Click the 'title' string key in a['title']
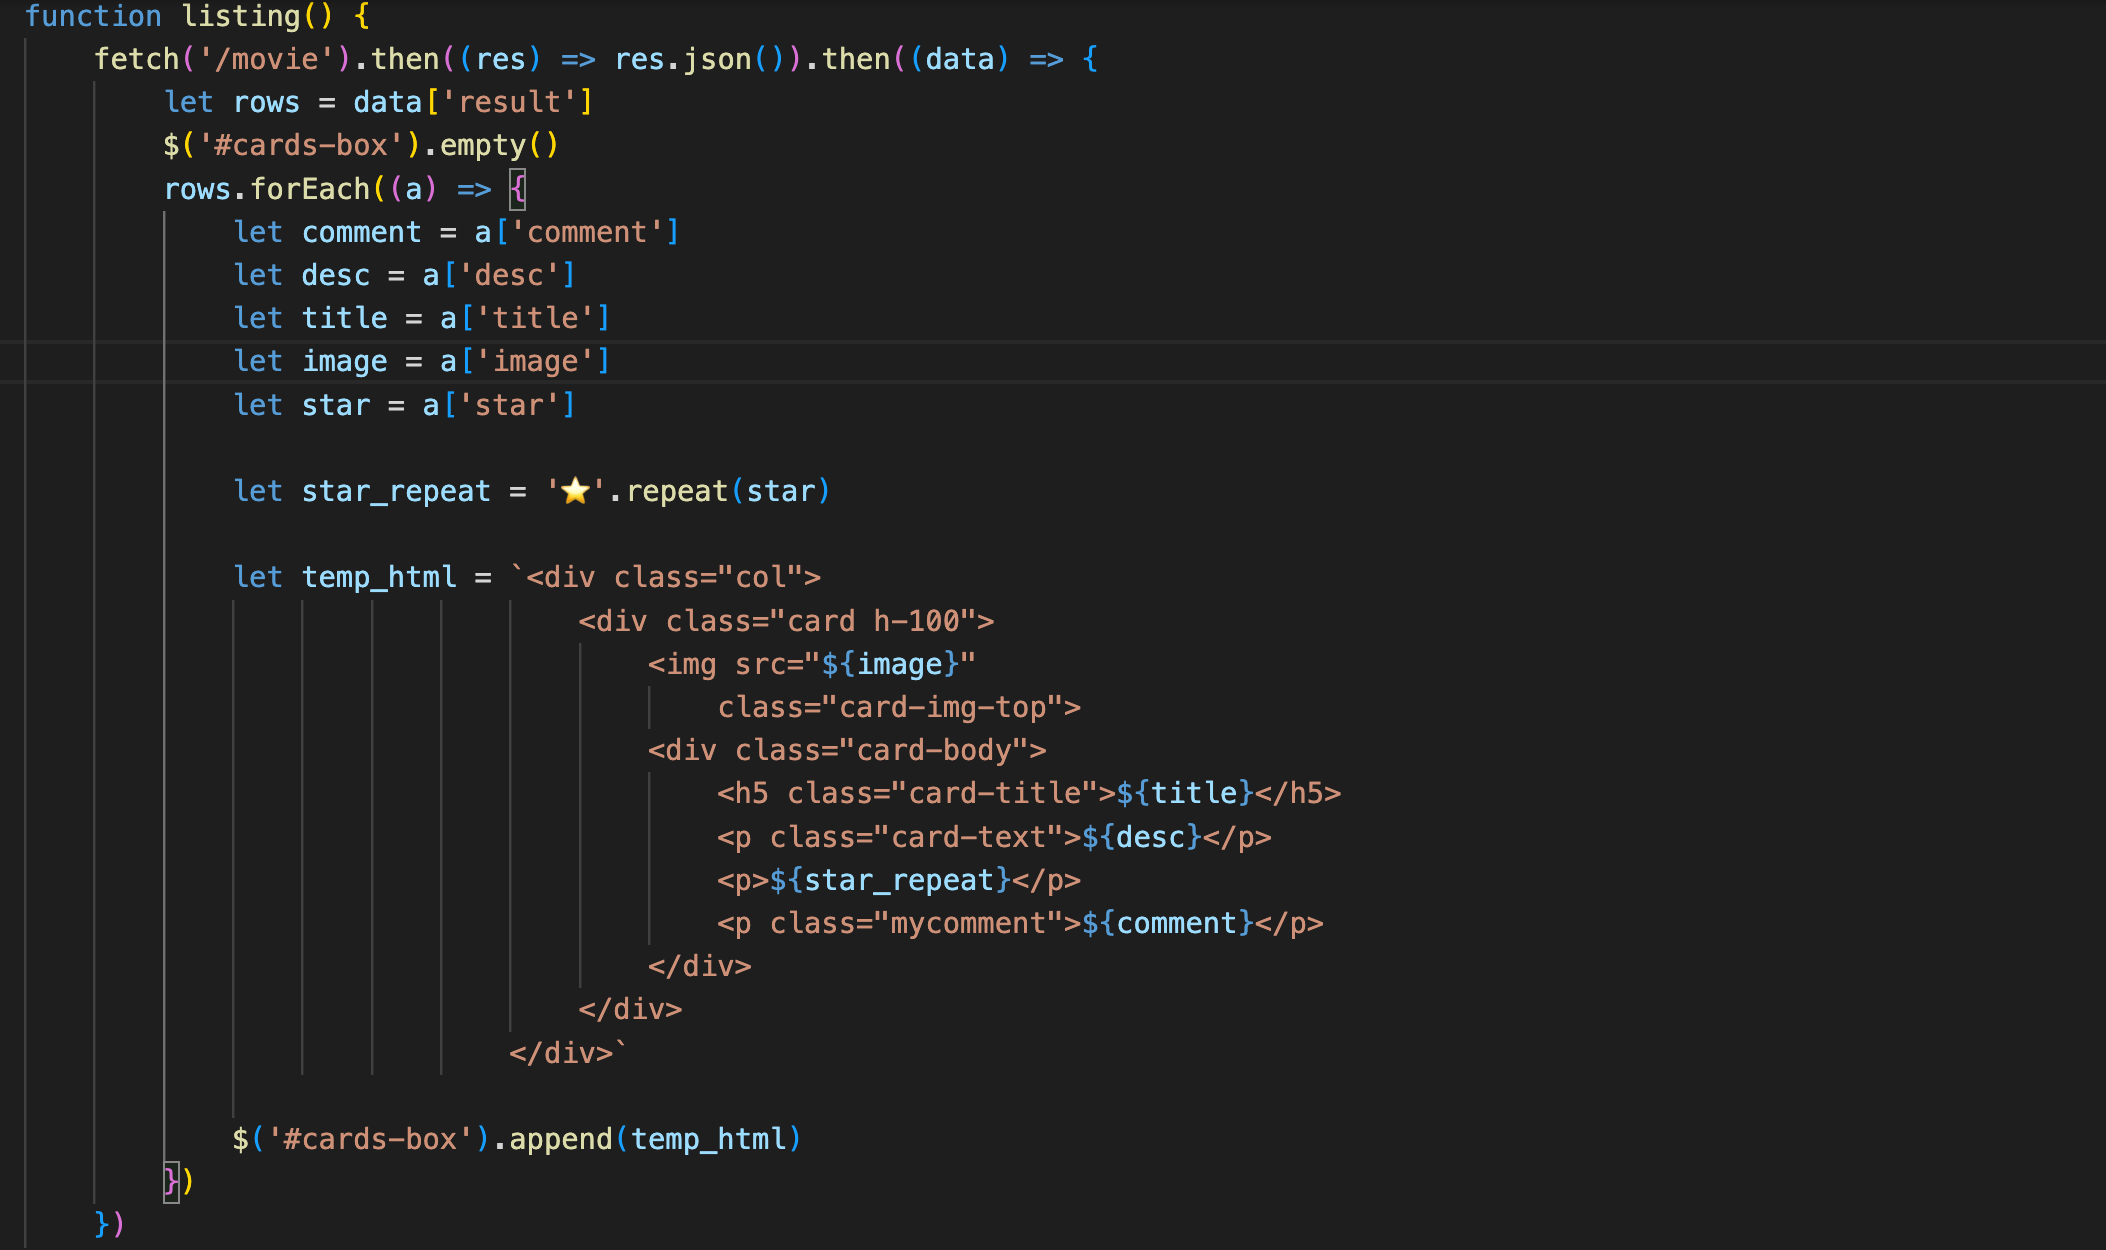 pos(535,318)
